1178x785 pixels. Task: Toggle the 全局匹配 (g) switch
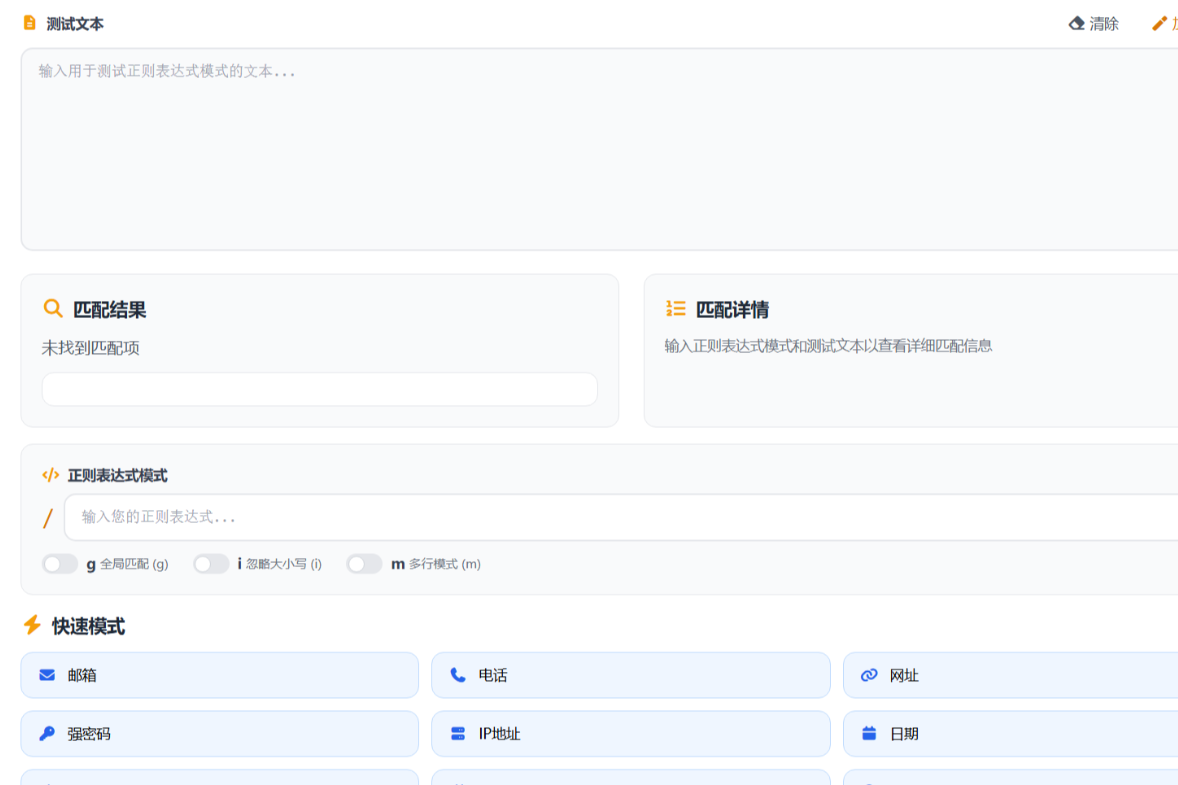[60, 563]
